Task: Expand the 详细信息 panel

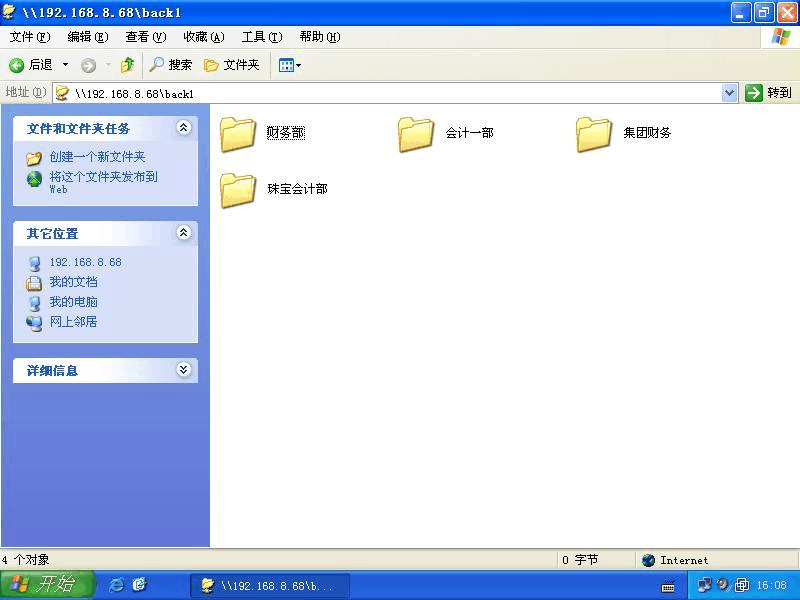Action: click(183, 370)
